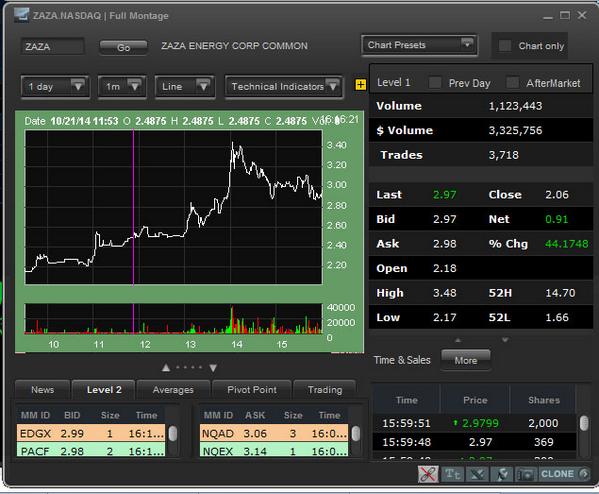The height and width of the screenshot is (494, 599).
Task: Click the montage window title bar icon
Action: [x=21, y=15]
